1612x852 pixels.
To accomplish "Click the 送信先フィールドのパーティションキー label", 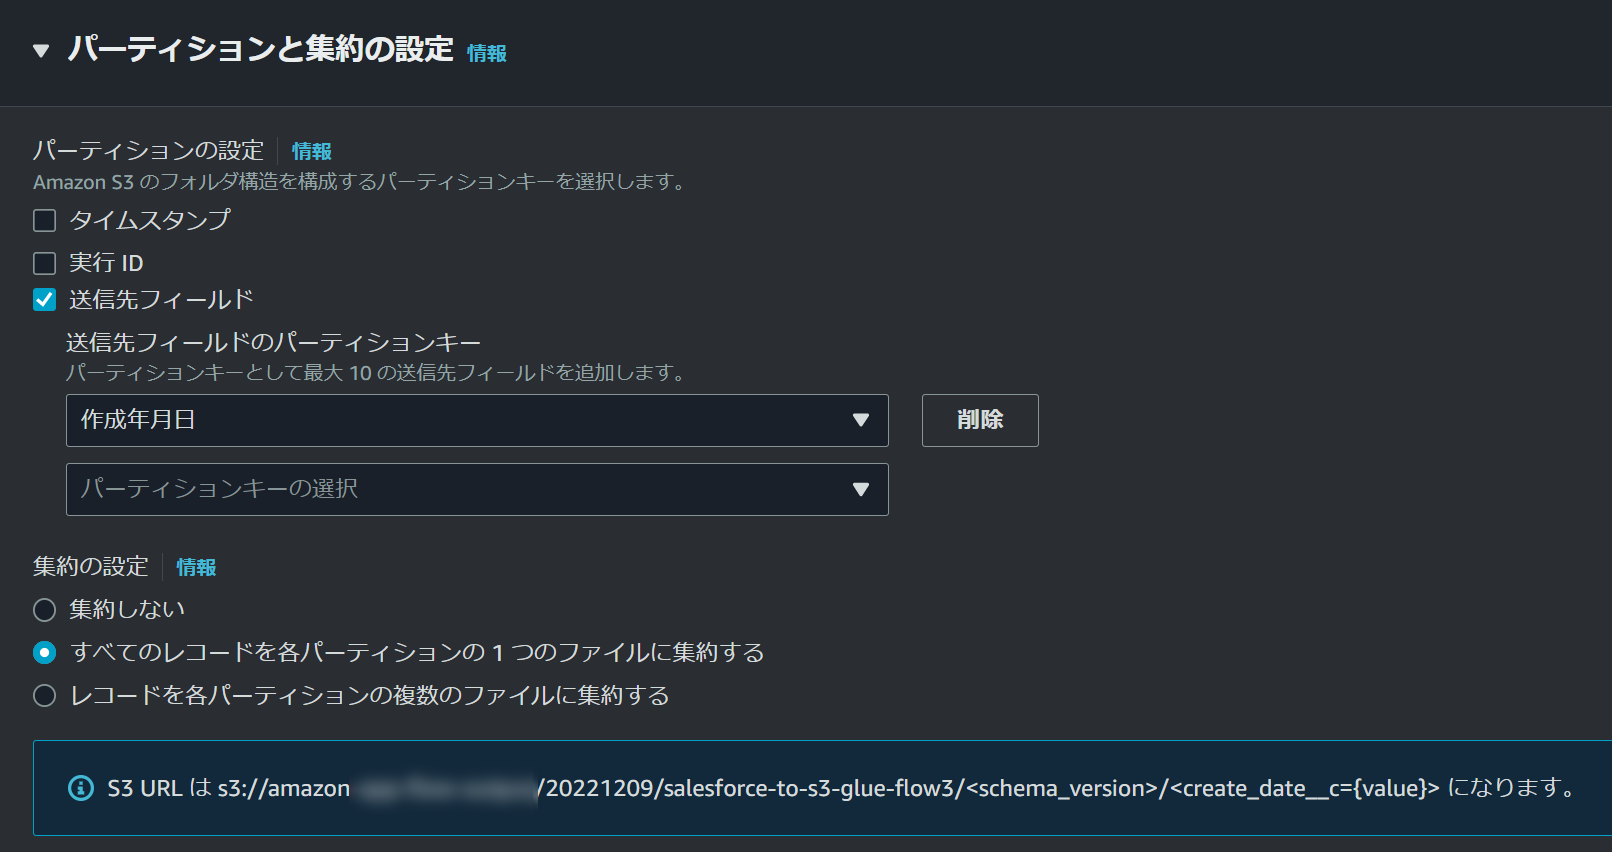I will click(273, 343).
